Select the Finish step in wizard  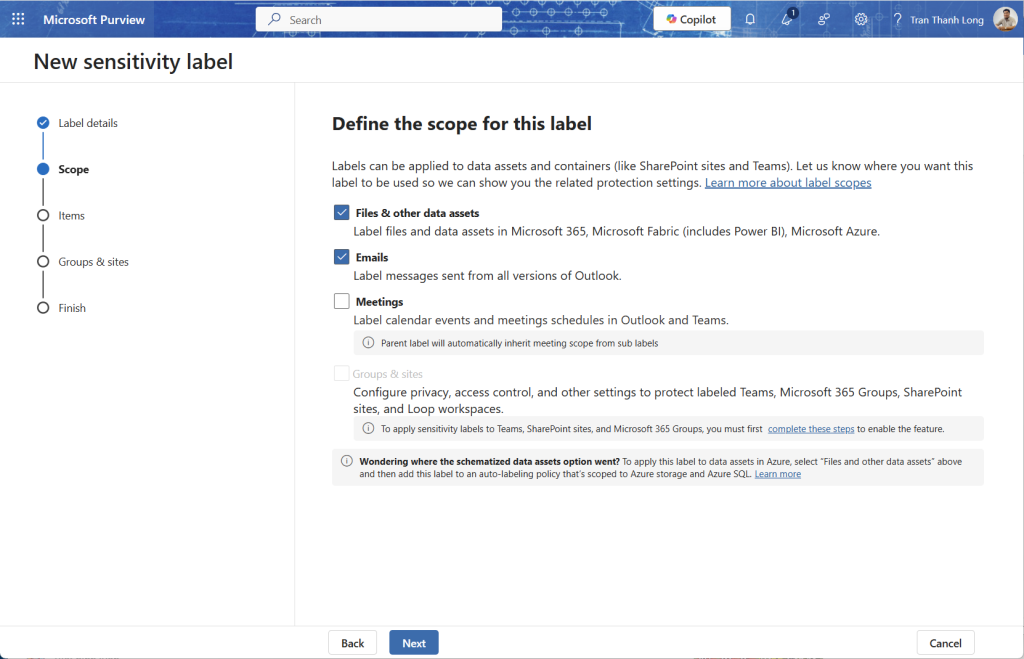click(72, 308)
